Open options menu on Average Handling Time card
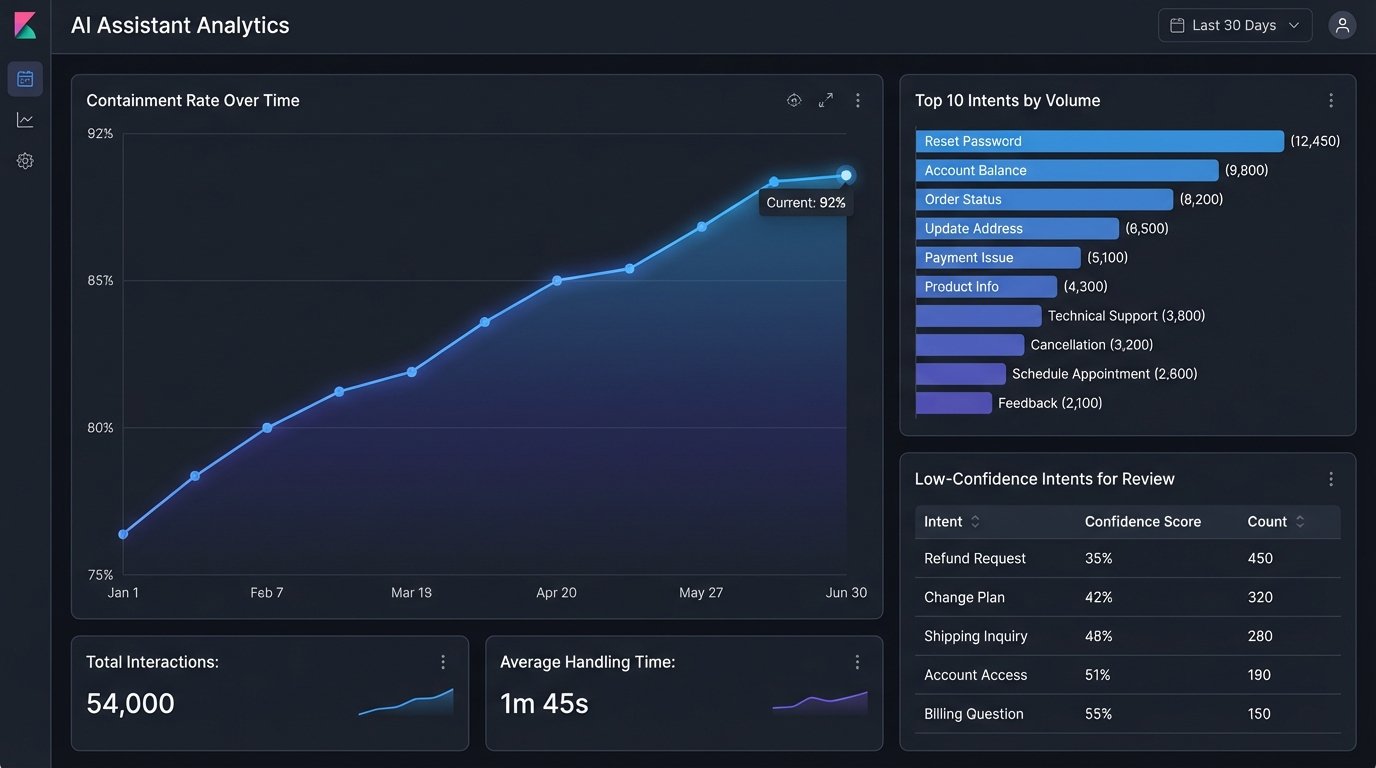 point(857,661)
